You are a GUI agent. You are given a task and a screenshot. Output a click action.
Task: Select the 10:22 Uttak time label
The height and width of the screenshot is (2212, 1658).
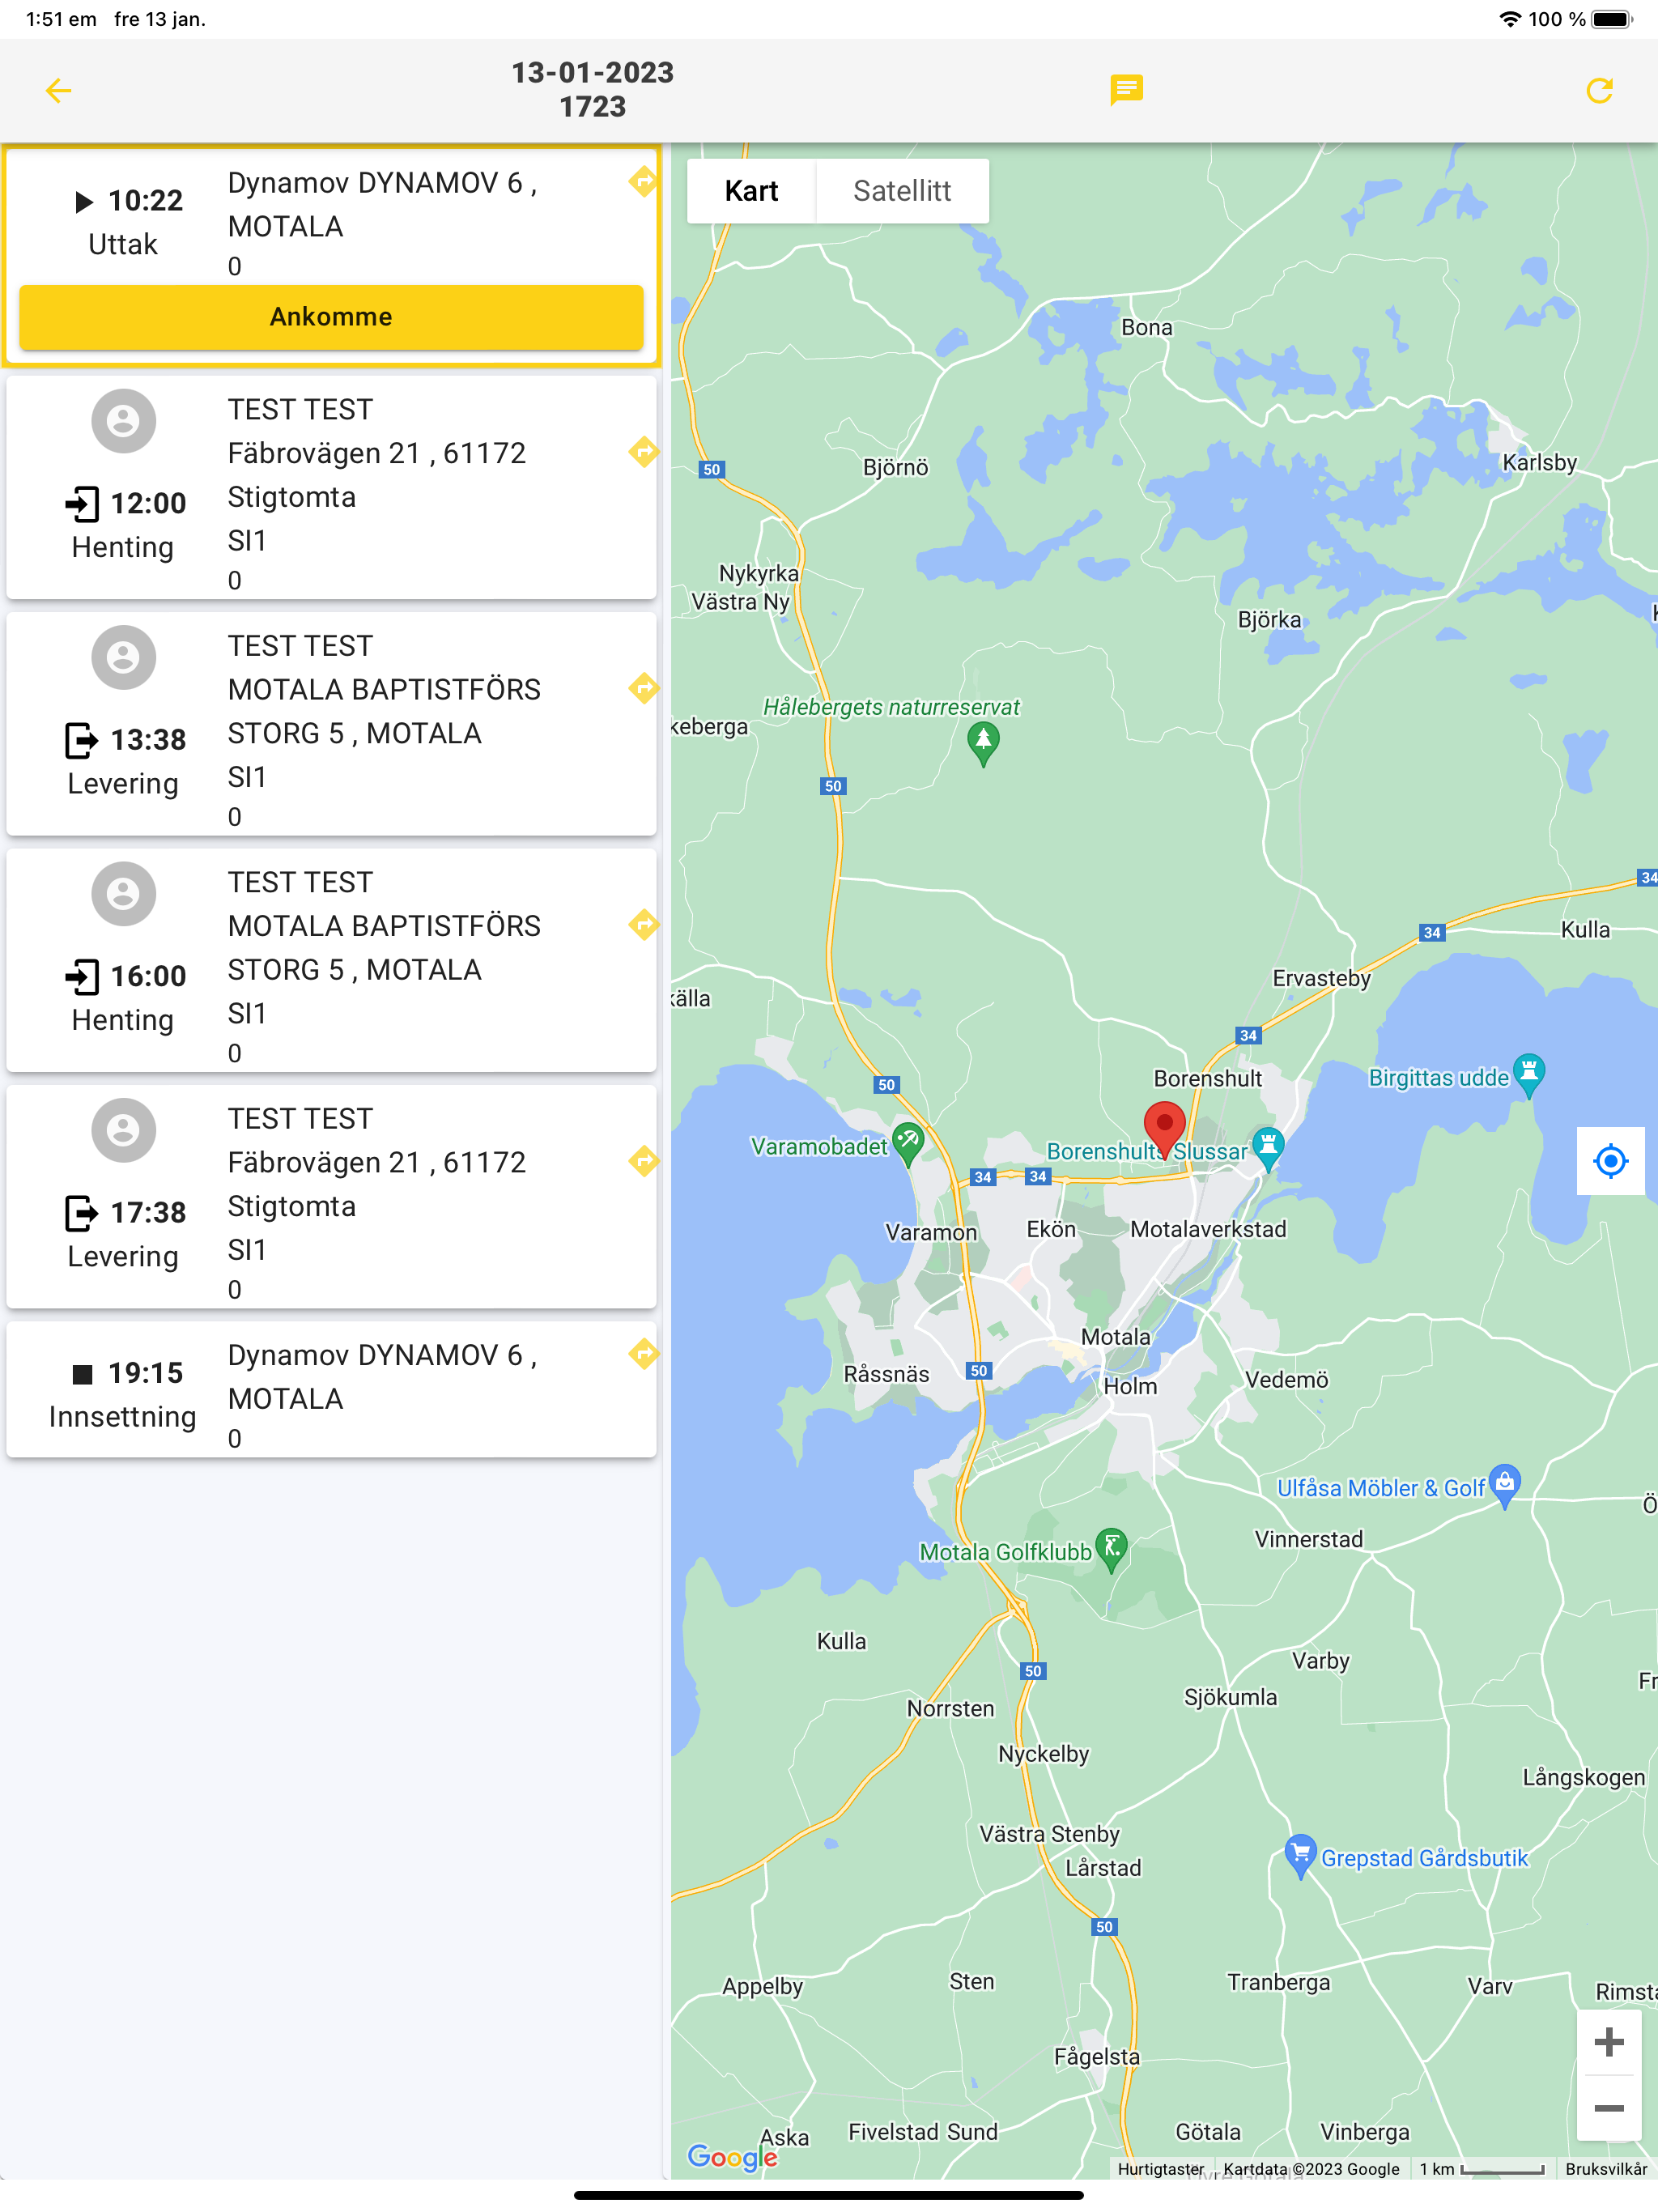(145, 201)
